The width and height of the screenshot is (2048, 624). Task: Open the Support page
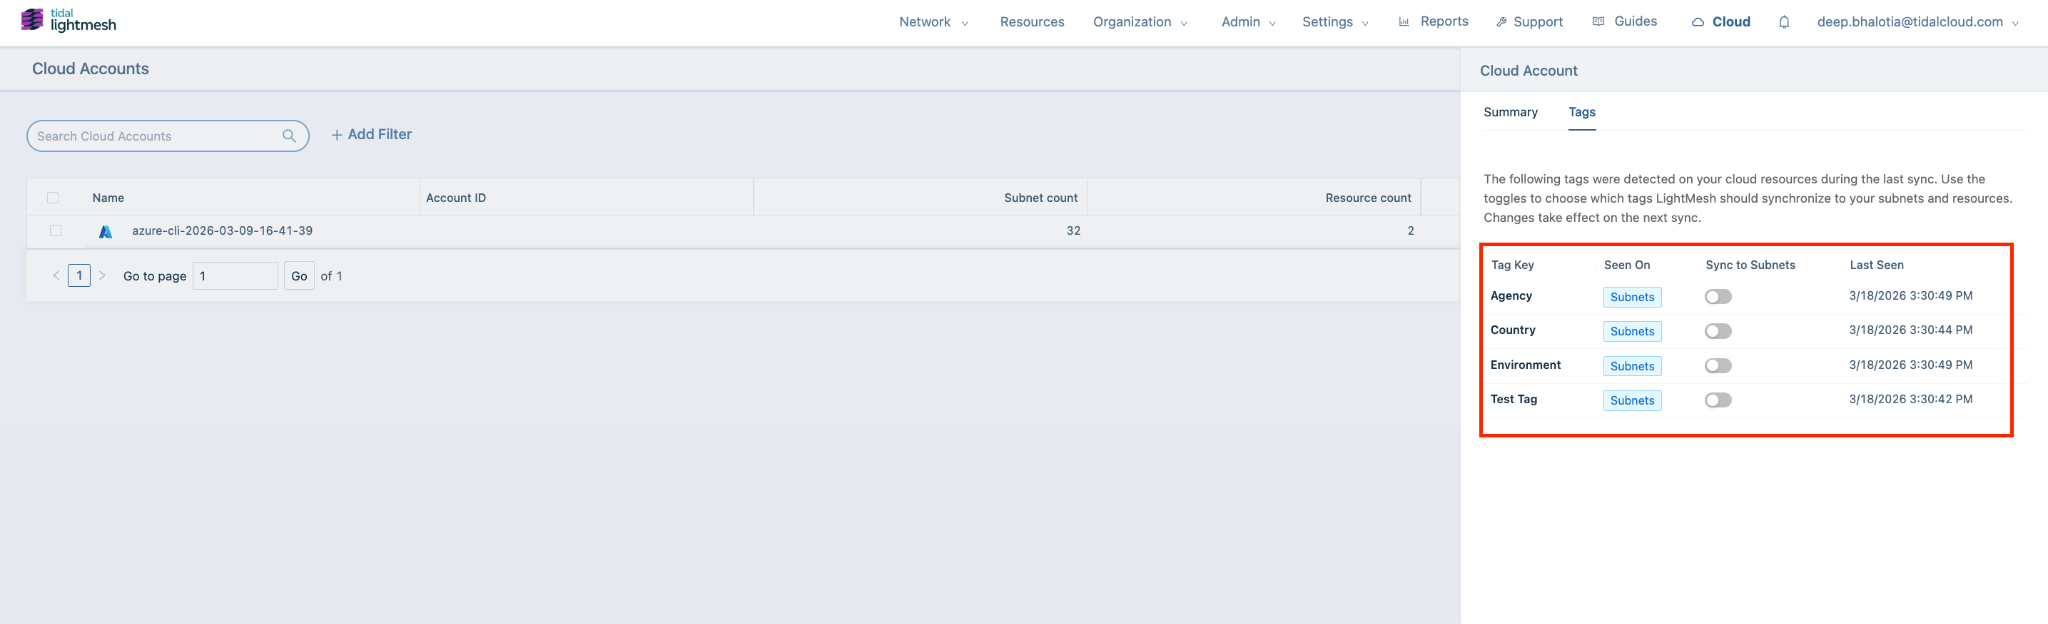tap(1529, 22)
